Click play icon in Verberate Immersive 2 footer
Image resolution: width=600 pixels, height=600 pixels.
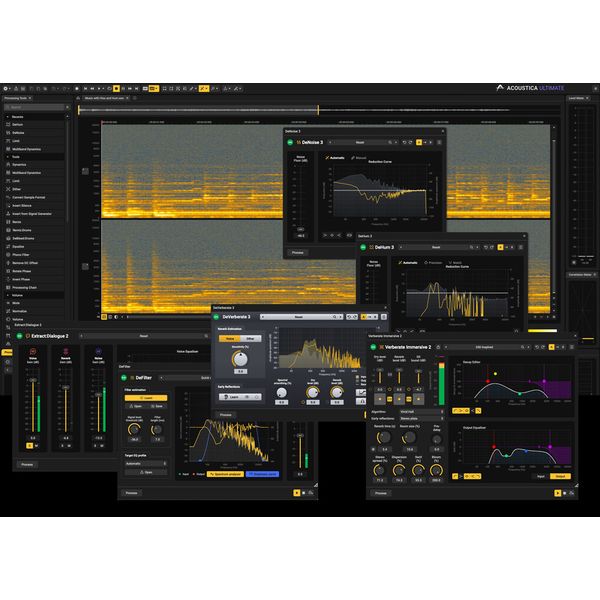tap(558, 493)
